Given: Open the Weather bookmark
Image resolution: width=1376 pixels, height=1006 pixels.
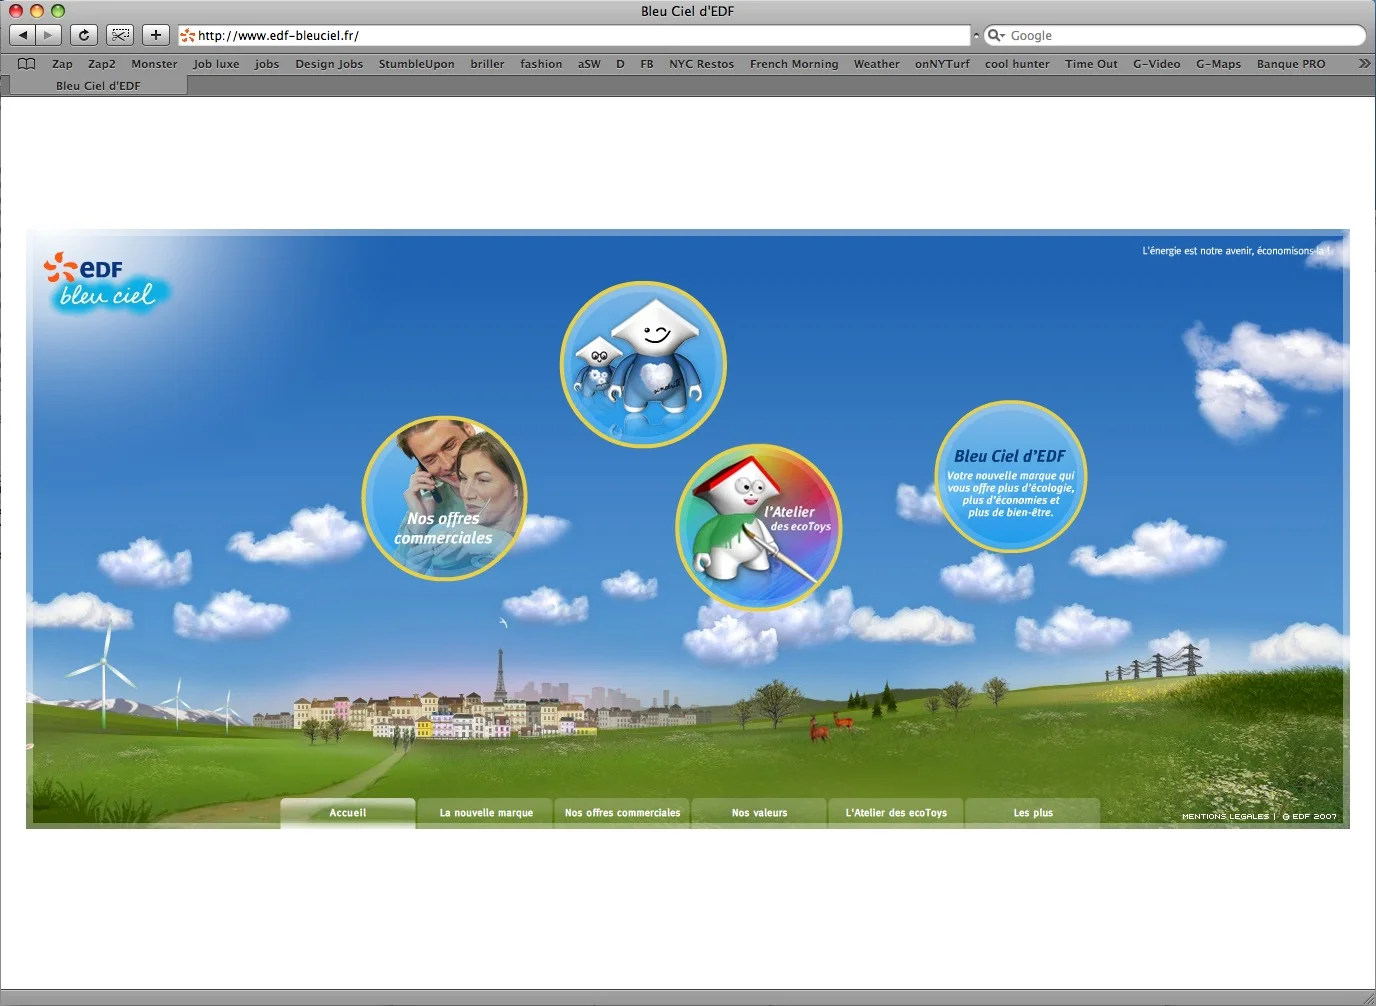Looking at the screenshot, I should pyautogui.click(x=876, y=64).
